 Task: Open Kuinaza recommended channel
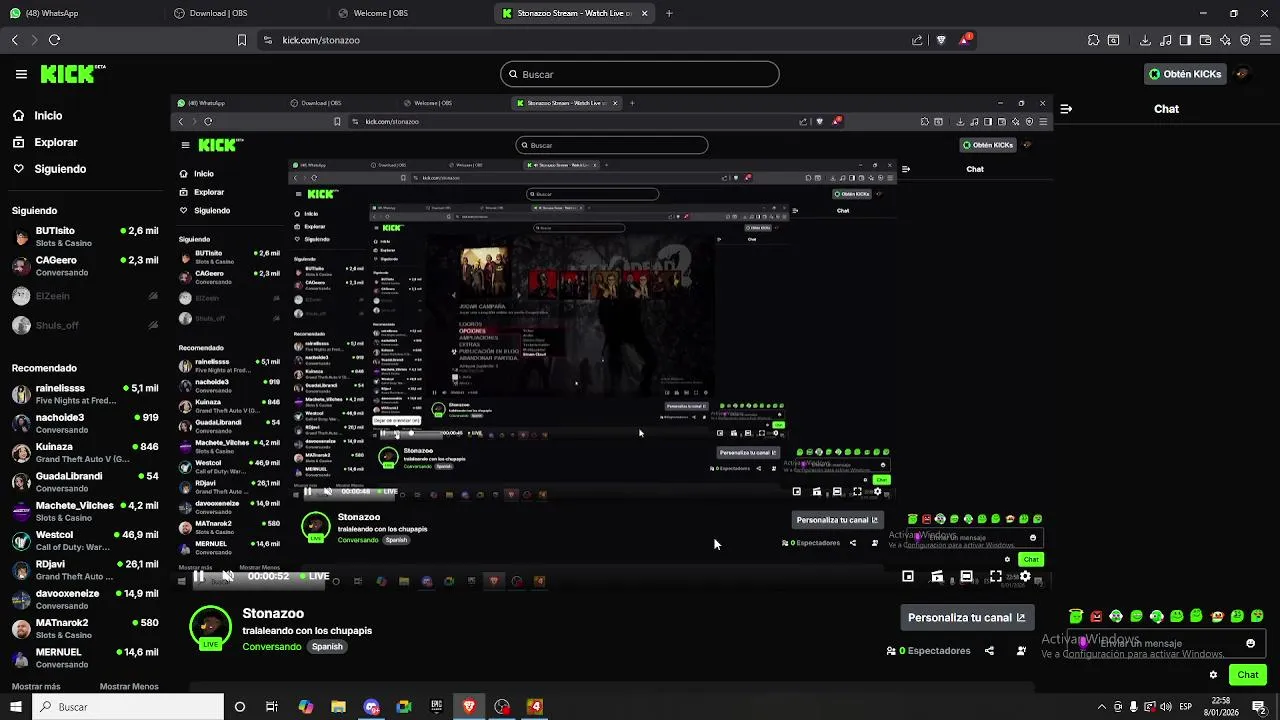coord(85,452)
